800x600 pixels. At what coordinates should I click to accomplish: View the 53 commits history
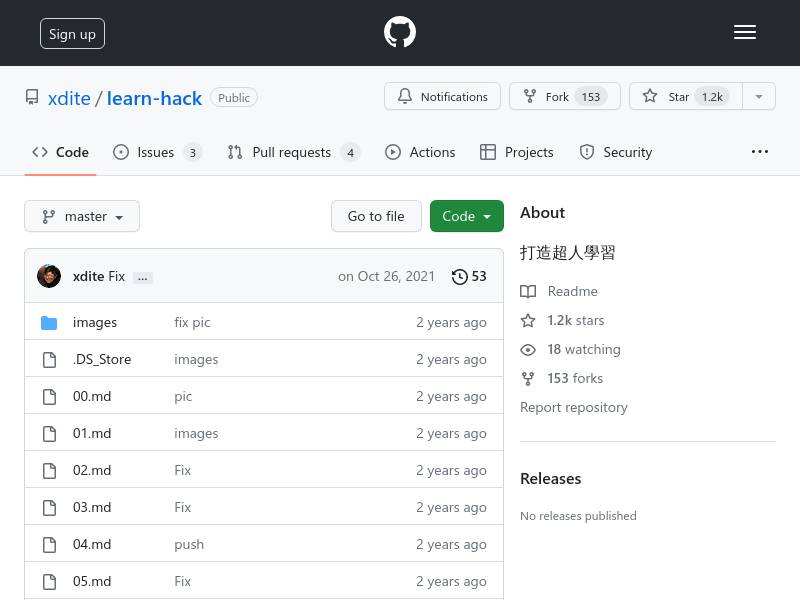469,277
